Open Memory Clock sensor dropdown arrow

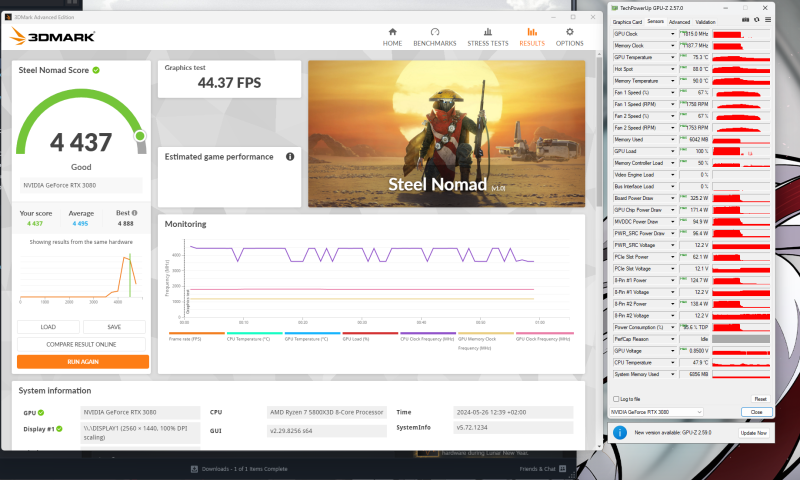[672, 45]
